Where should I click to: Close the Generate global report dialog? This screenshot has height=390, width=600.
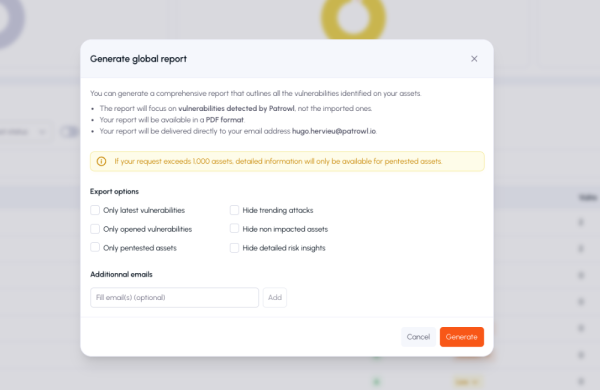(x=474, y=59)
